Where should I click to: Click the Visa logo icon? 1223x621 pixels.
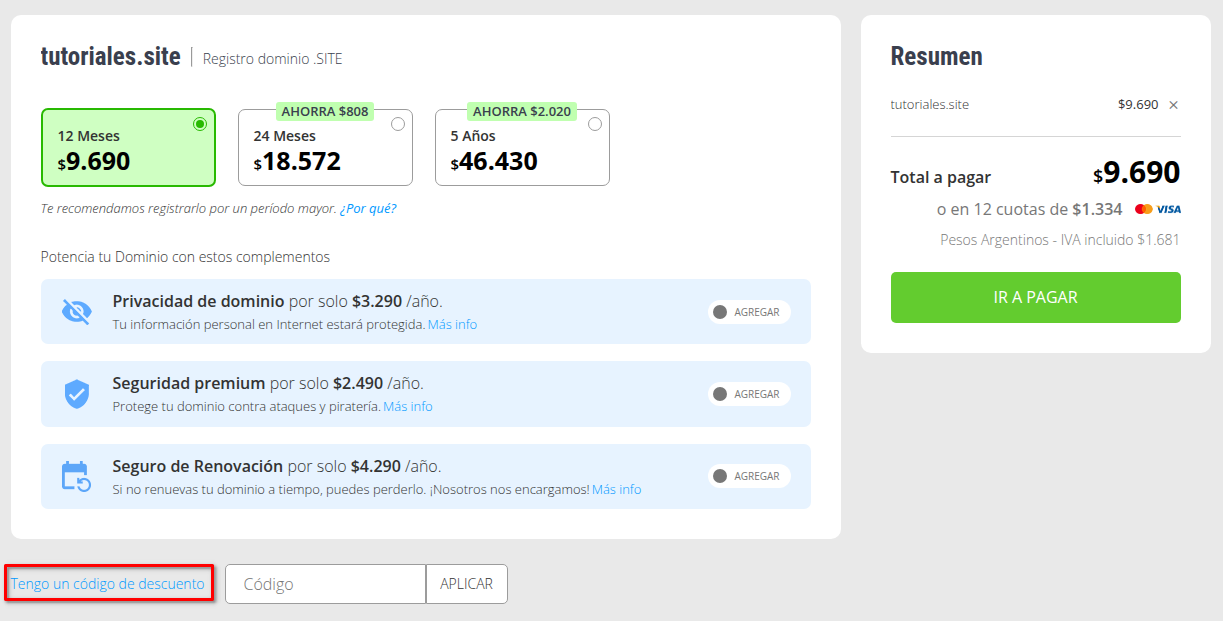point(1169,209)
